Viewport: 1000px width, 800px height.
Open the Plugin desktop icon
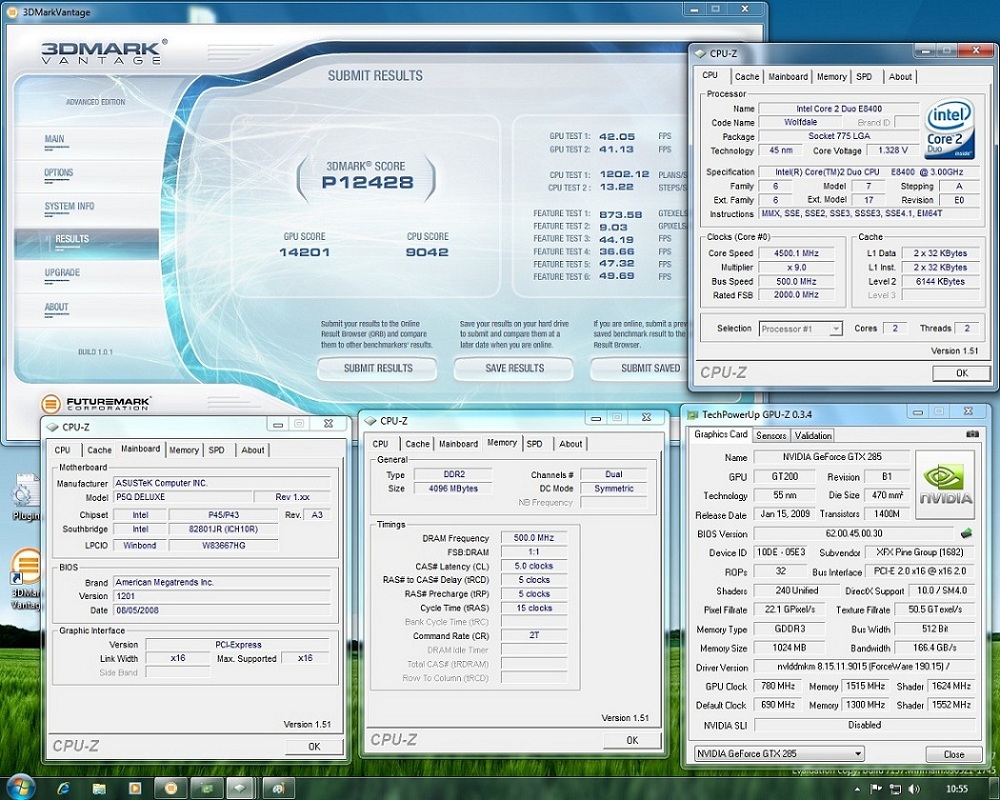[x=26, y=498]
